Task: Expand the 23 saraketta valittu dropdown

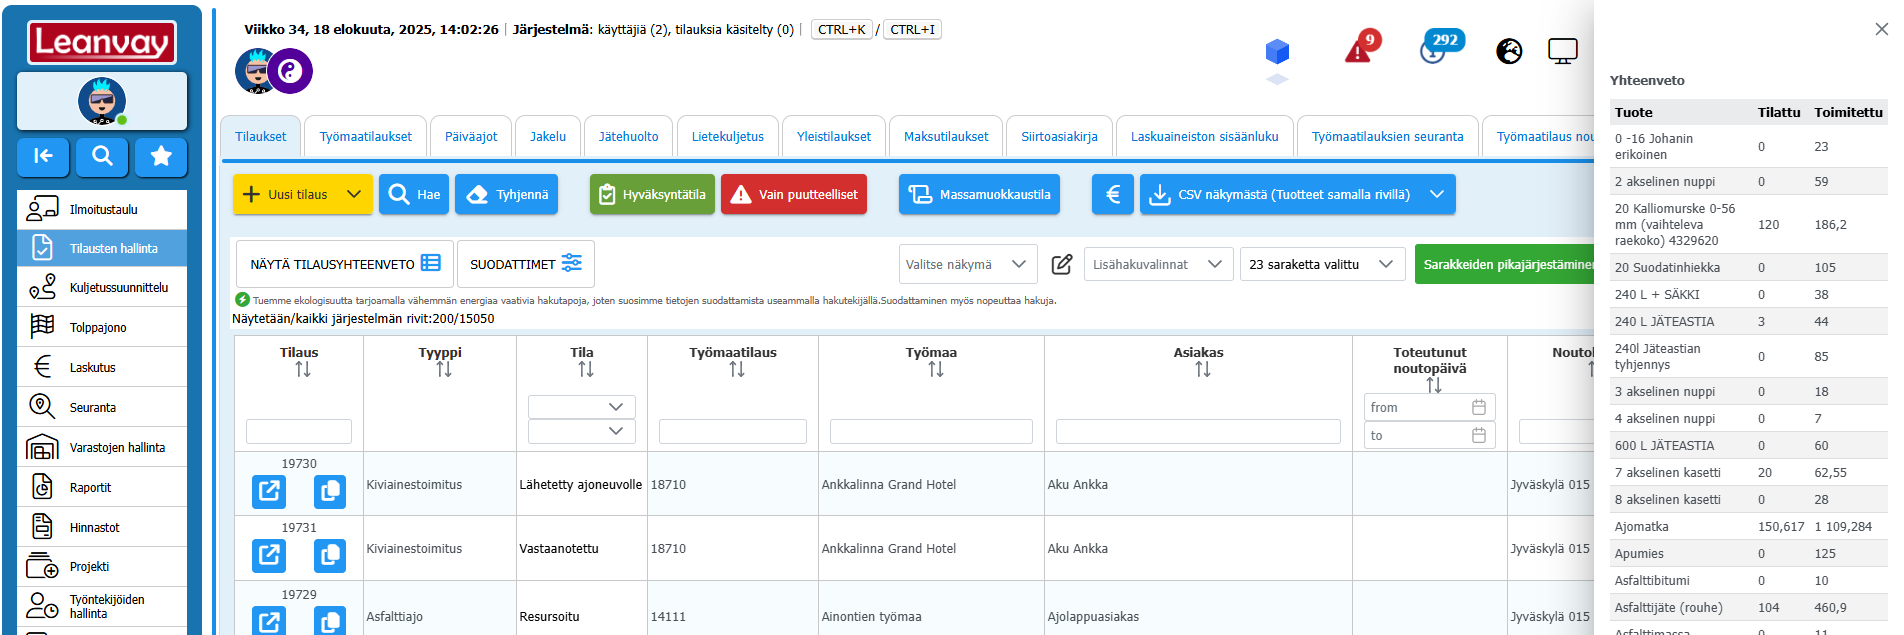Action: click(1321, 264)
